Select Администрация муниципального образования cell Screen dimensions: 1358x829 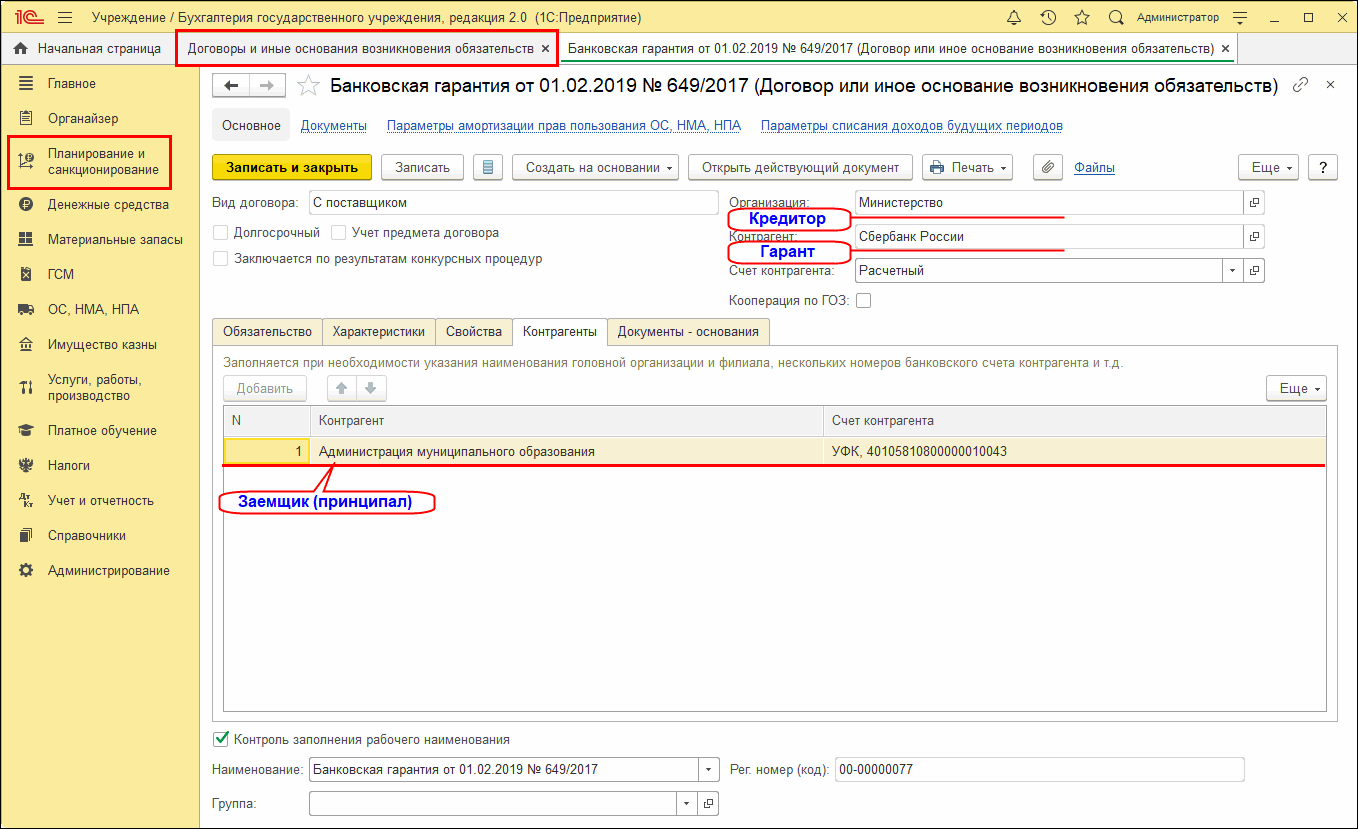tap(566, 452)
